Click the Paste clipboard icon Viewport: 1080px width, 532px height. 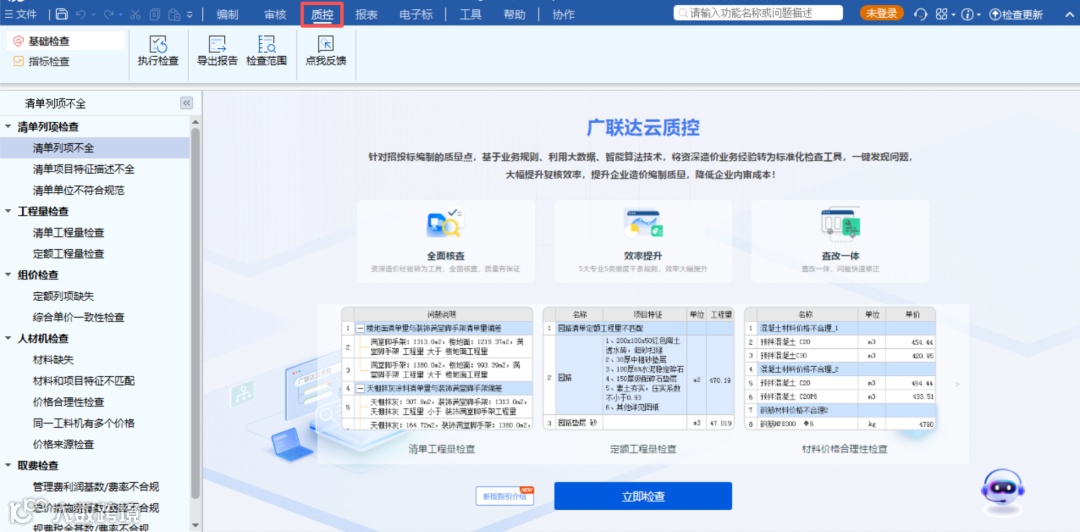174,14
